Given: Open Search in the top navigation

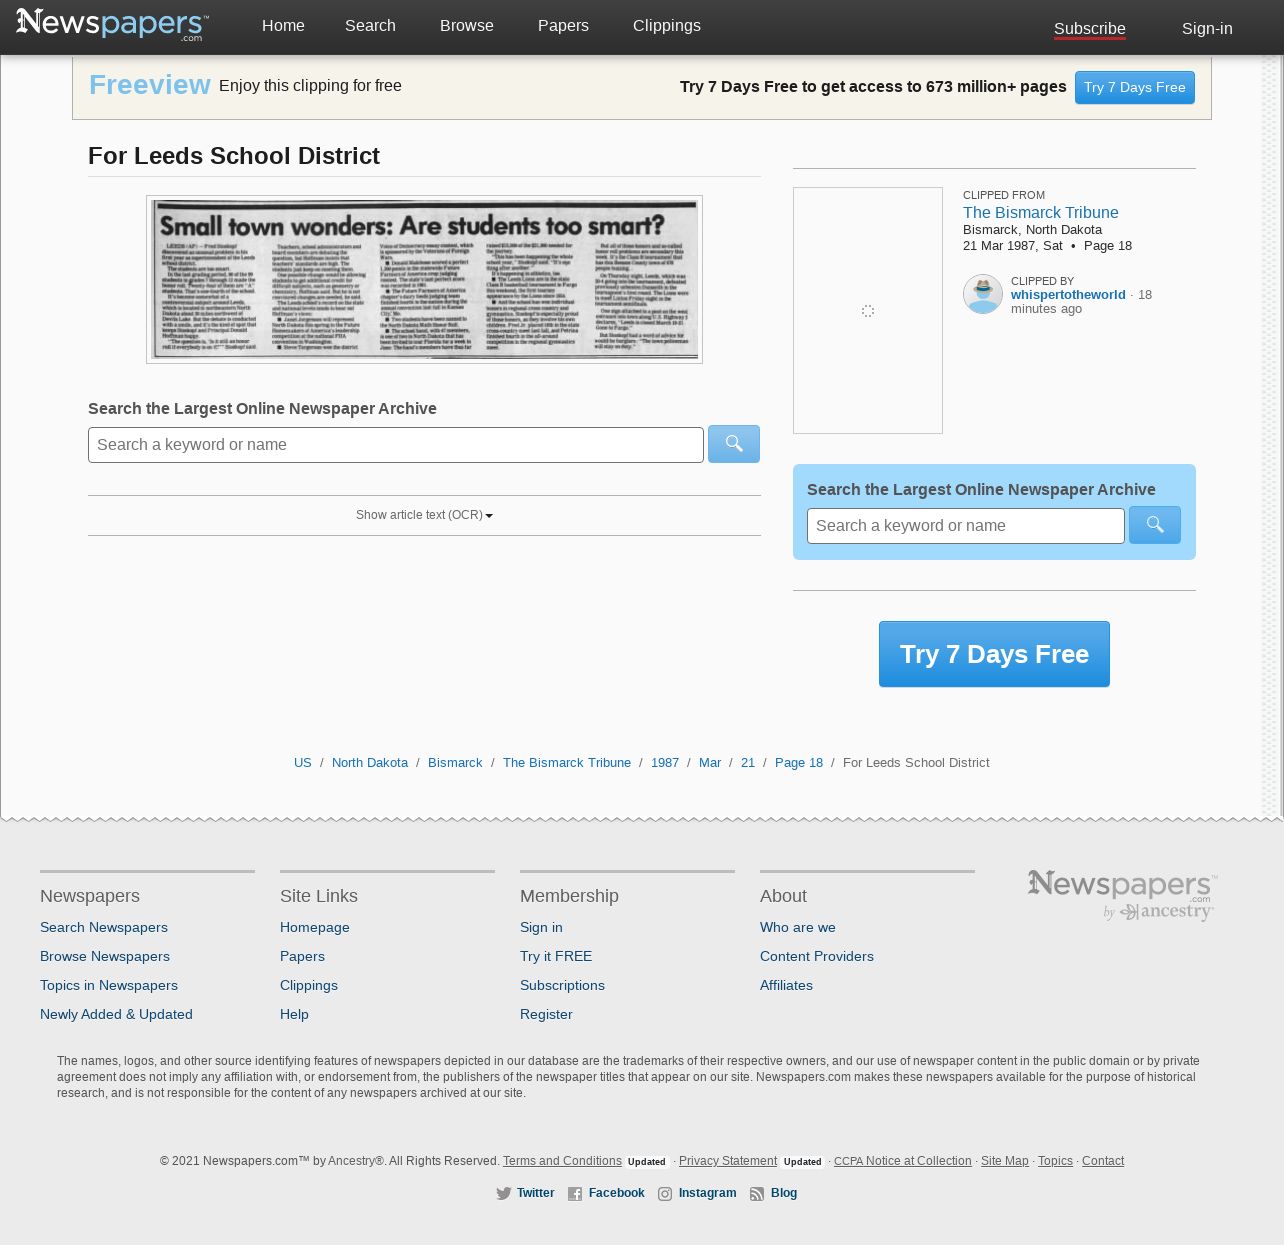Looking at the screenshot, I should [370, 26].
